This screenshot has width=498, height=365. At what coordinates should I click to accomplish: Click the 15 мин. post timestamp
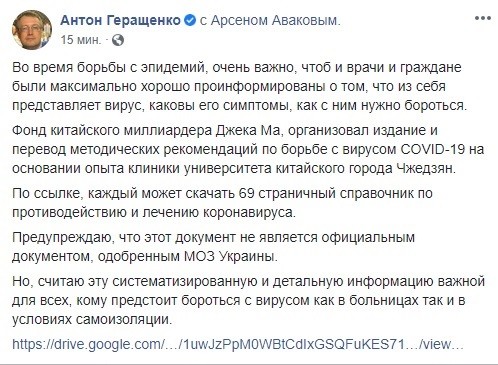81,40
